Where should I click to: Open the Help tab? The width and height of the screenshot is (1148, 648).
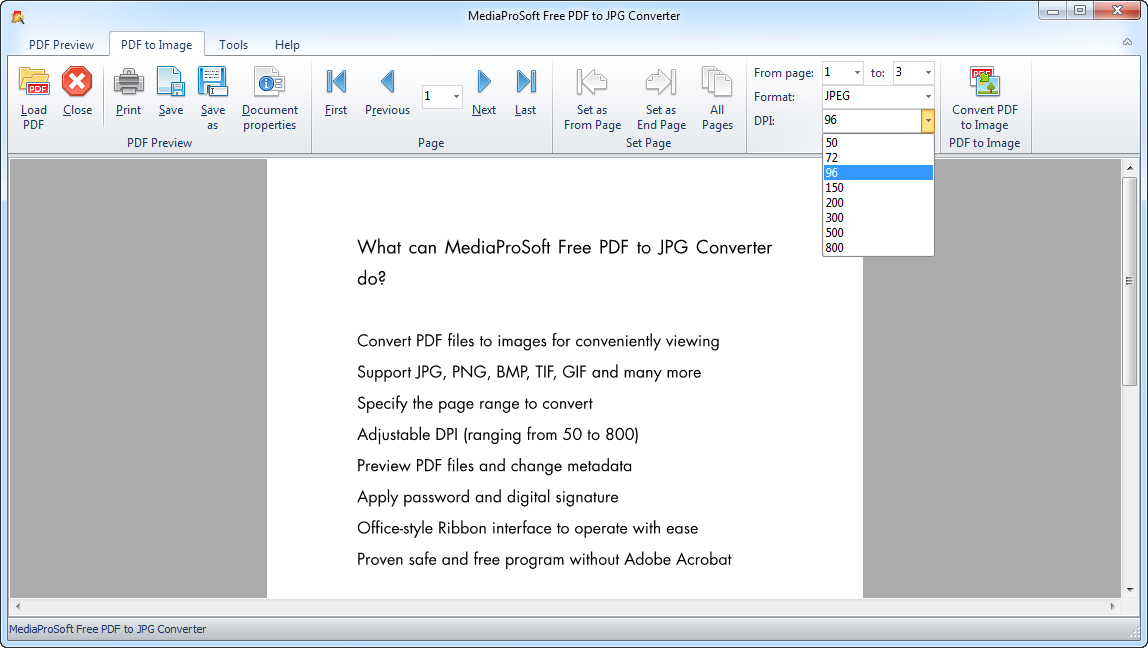(x=287, y=45)
